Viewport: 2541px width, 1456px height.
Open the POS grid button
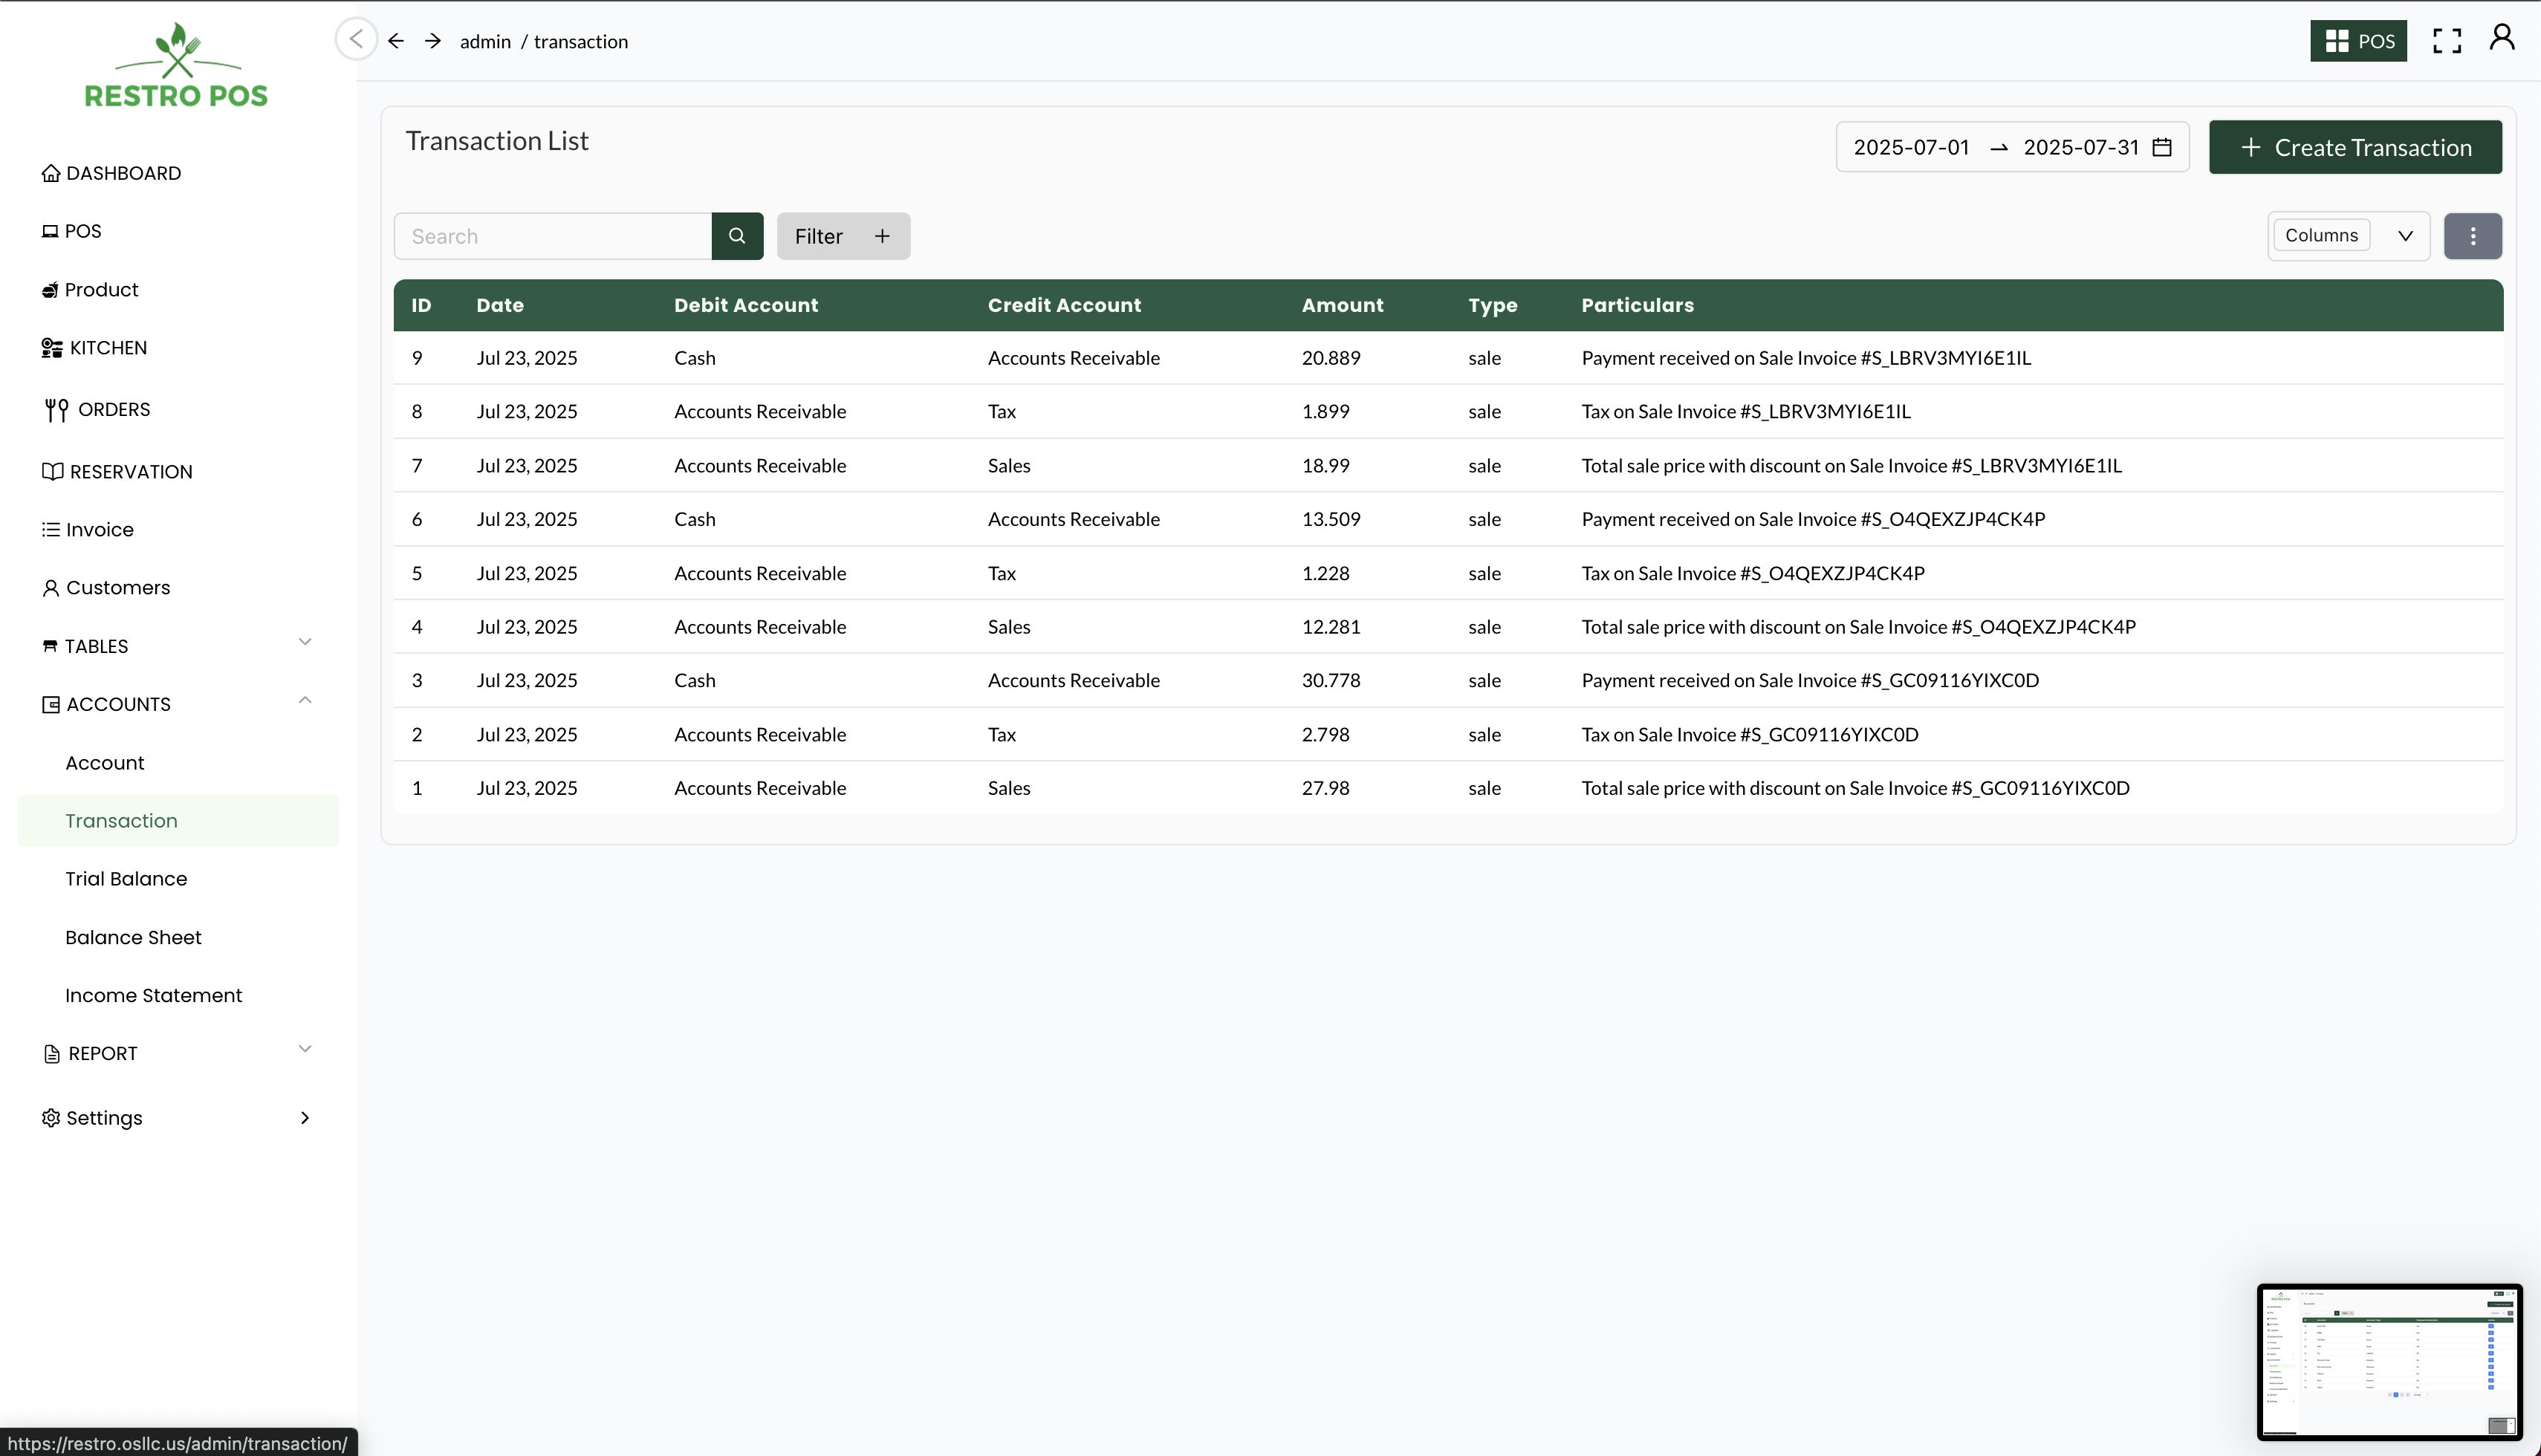coord(2357,41)
